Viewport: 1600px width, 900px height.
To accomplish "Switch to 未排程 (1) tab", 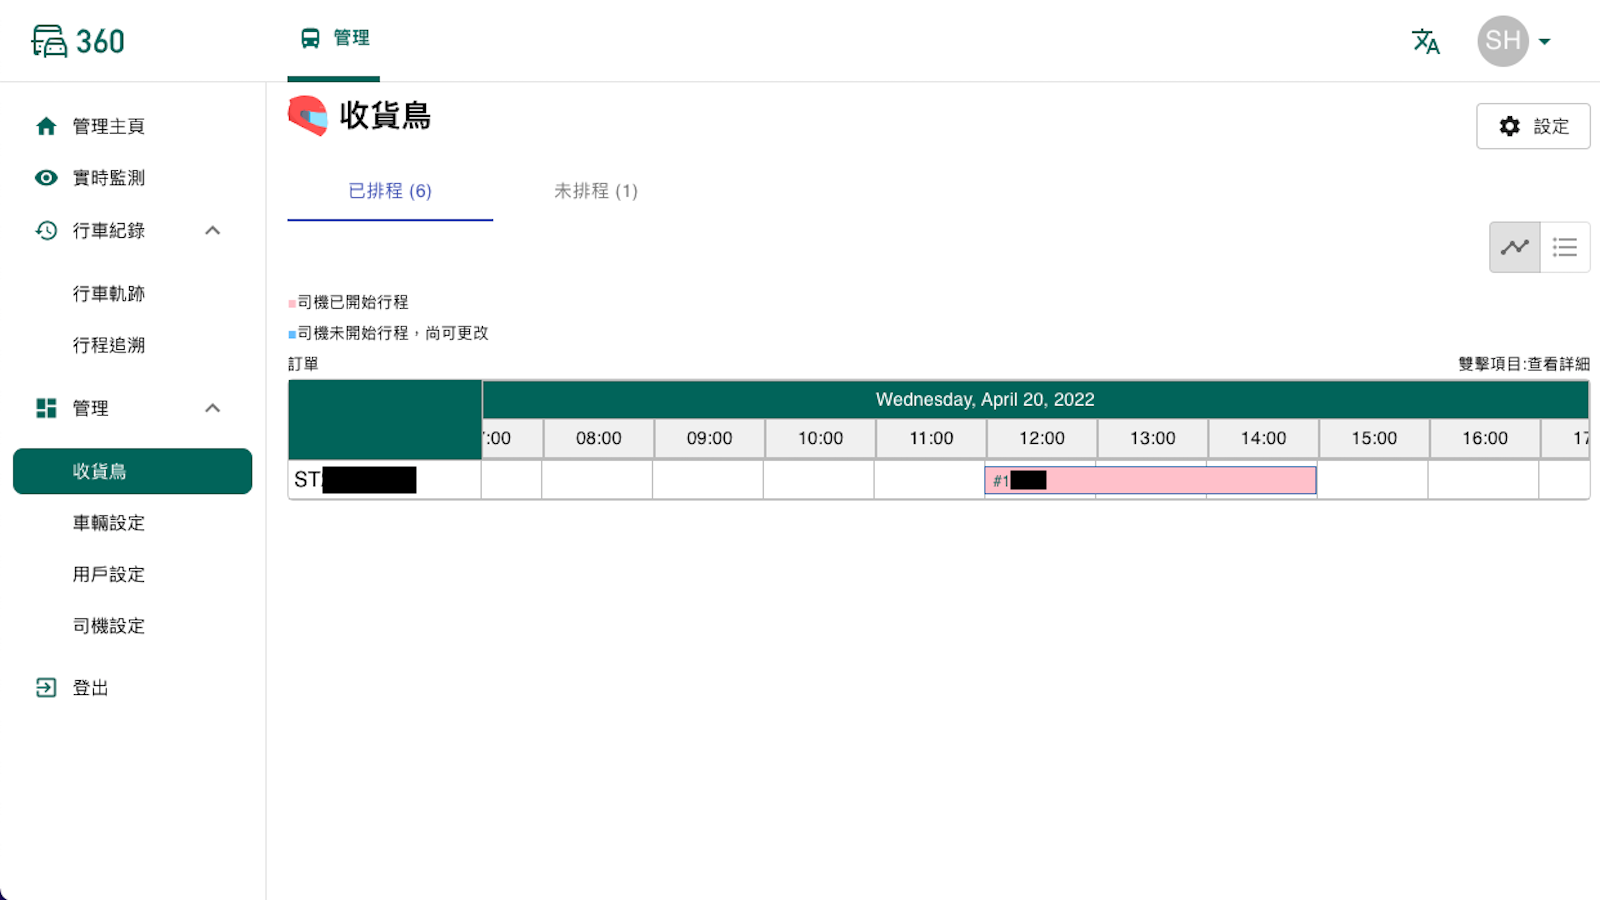I will pyautogui.click(x=596, y=191).
